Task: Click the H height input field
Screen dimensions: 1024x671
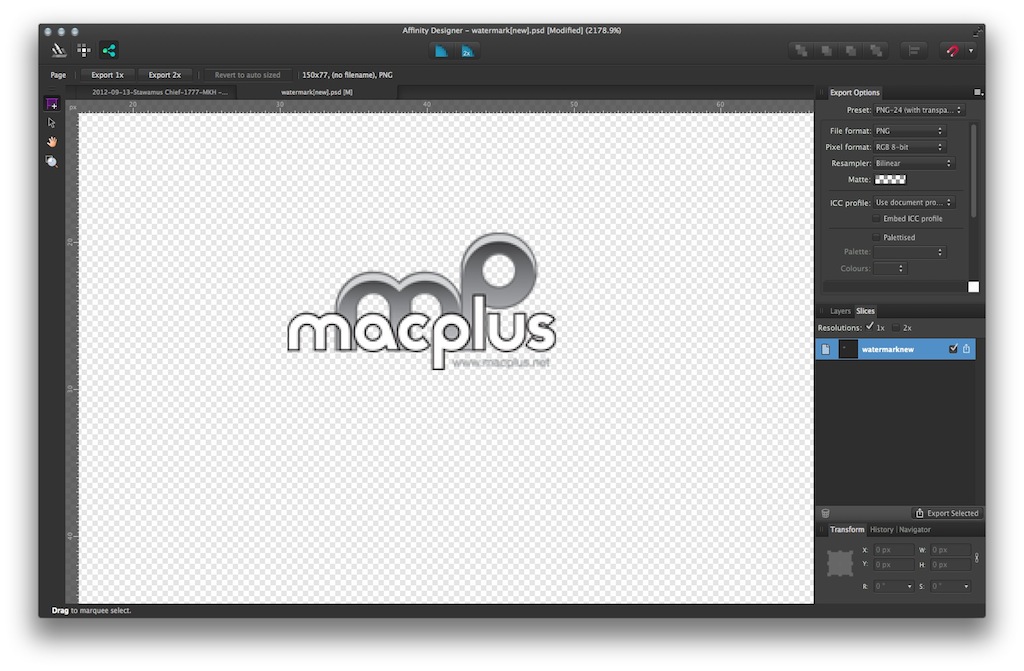Action: [x=950, y=565]
